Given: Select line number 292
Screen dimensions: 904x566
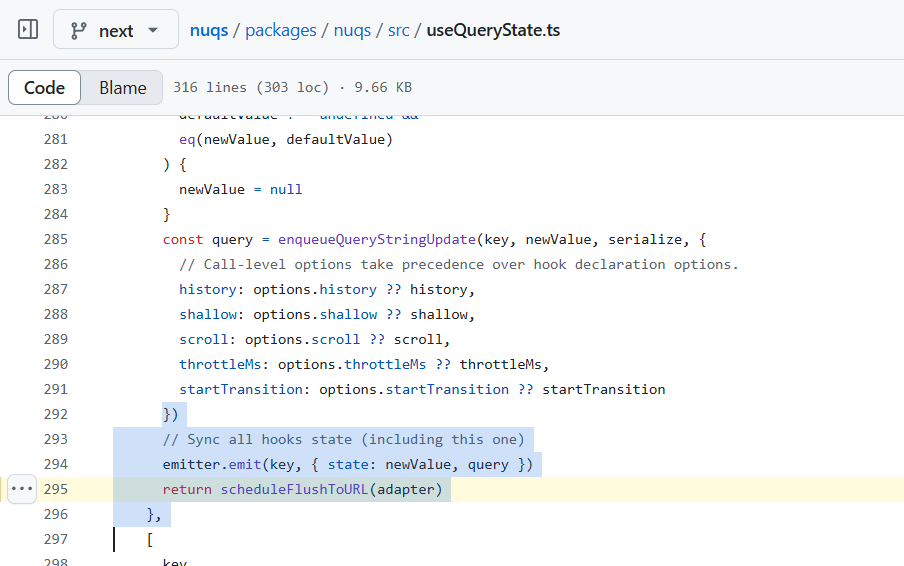Looking at the screenshot, I should point(56,414).
